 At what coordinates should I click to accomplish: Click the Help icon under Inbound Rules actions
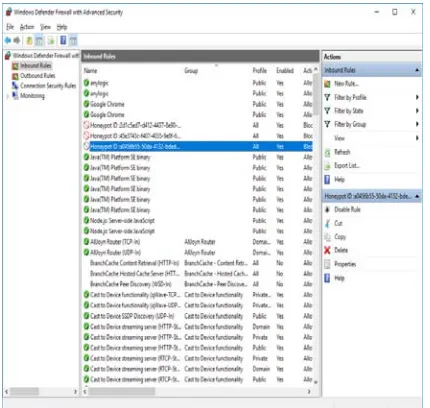327,180
